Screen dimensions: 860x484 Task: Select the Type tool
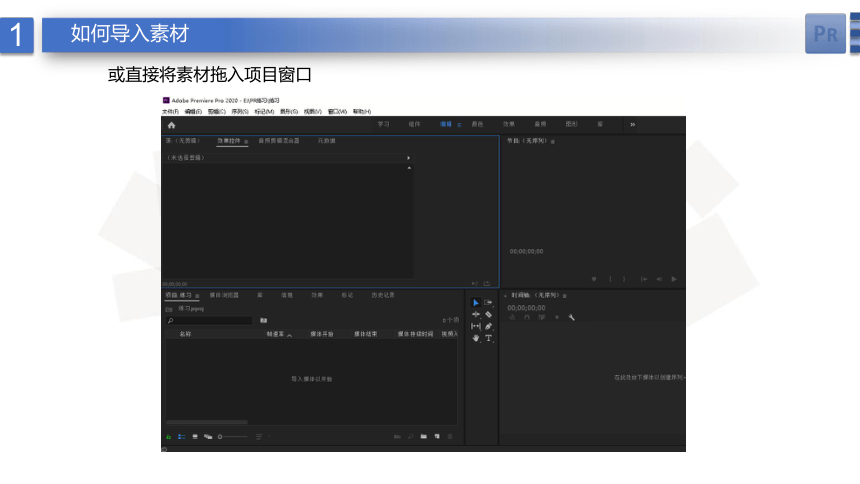[488, 338]
